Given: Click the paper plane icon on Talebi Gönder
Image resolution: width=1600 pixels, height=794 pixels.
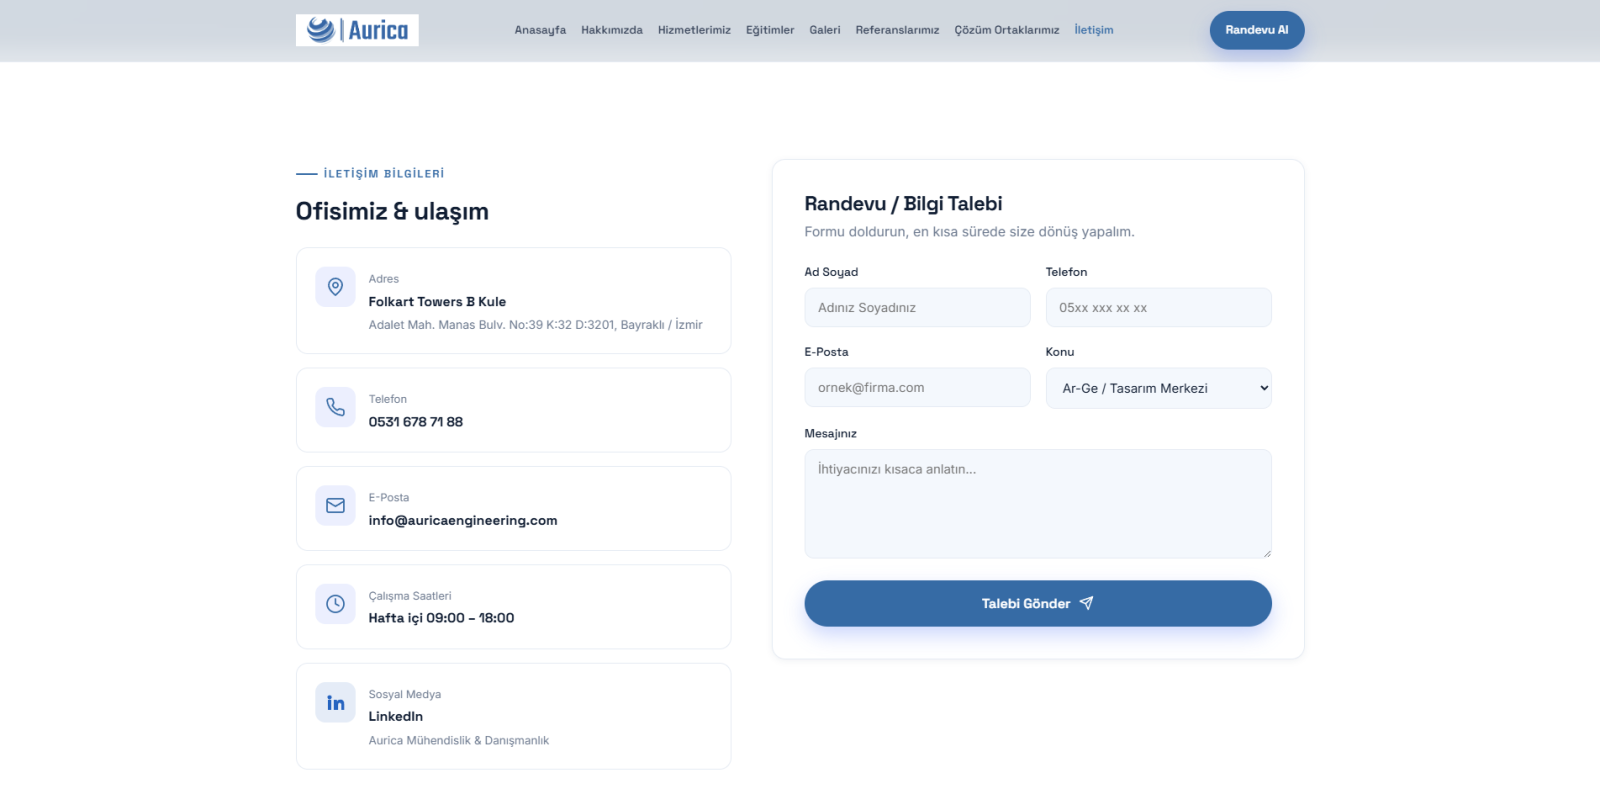Looking at the screenshot, I should [1087, 603].
